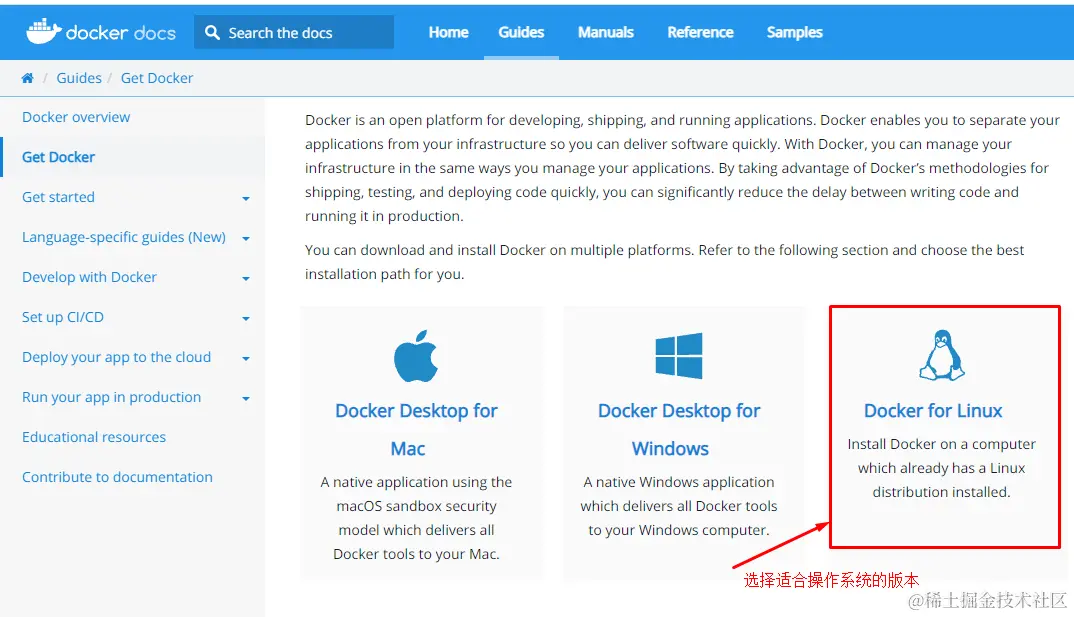Click the Mac card description text
Image resolution: width=1074 pixels, height=617 pixels.
(x=416, y=518)
